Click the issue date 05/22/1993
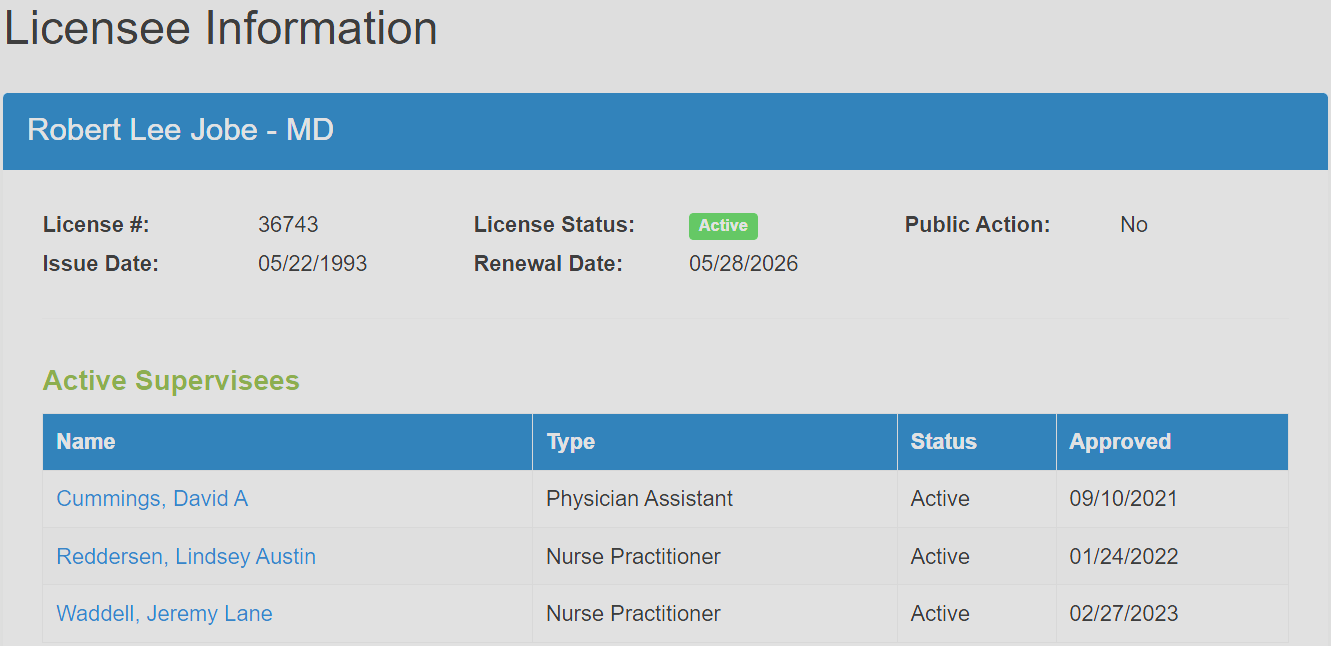 pyautogui.click(x=312, y=264)
